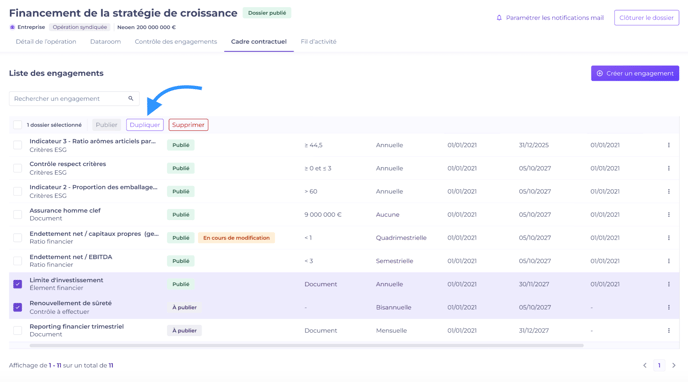This screenshot has height=382, width=688.
Task: Click the horizontal scrollbar under the table
Action: [x=306, y=346]
